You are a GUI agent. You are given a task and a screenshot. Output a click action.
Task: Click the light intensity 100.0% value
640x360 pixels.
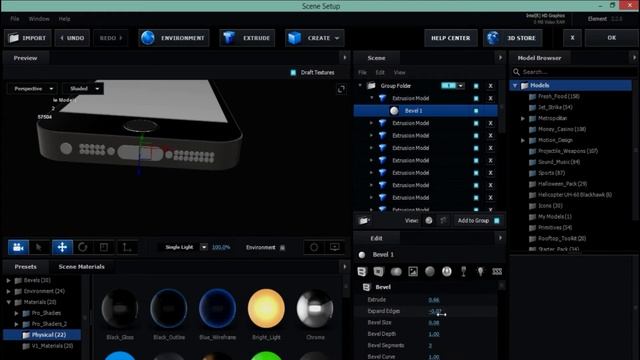pyautogui.click(x=221, y=247)
